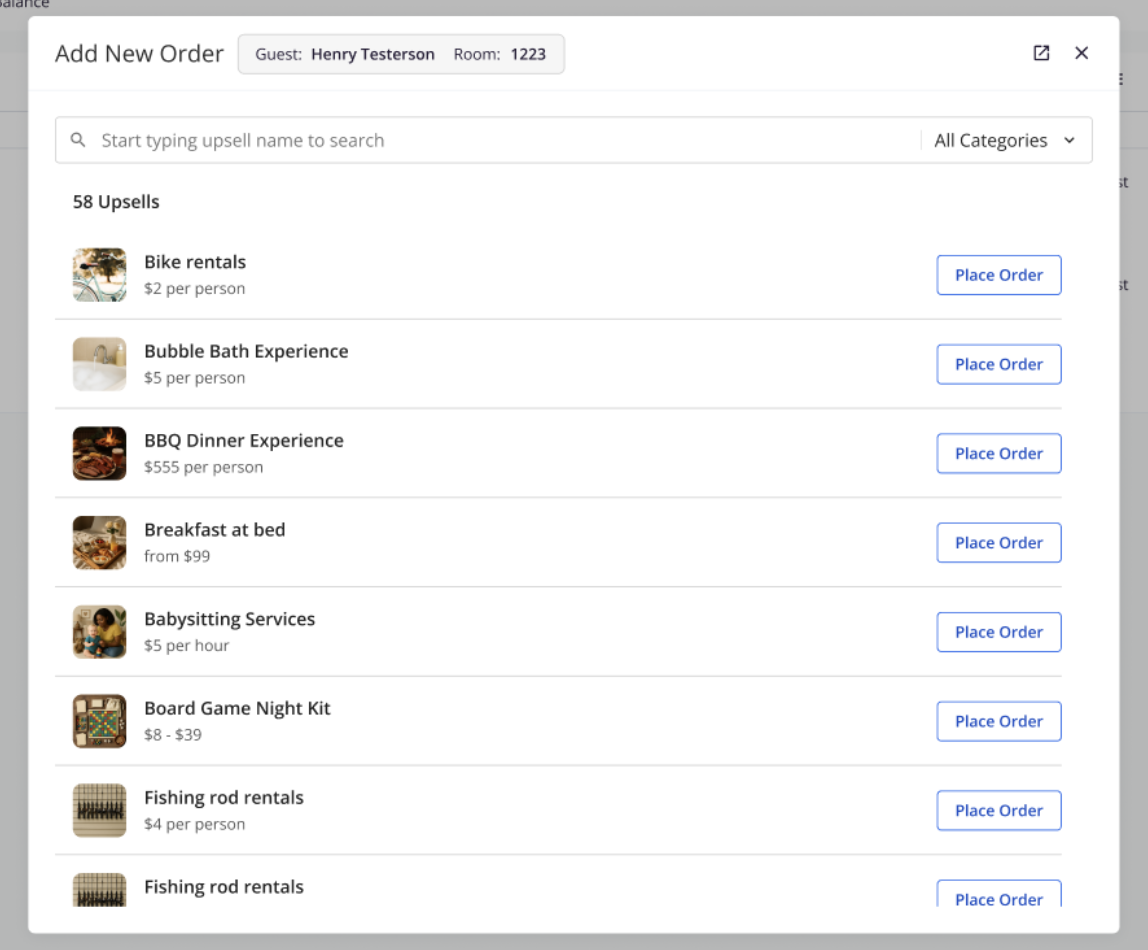This screenshot has width=1148, height=950.
Task: Place order for Breakfast at bed
Action: click(x=998, y=543)
